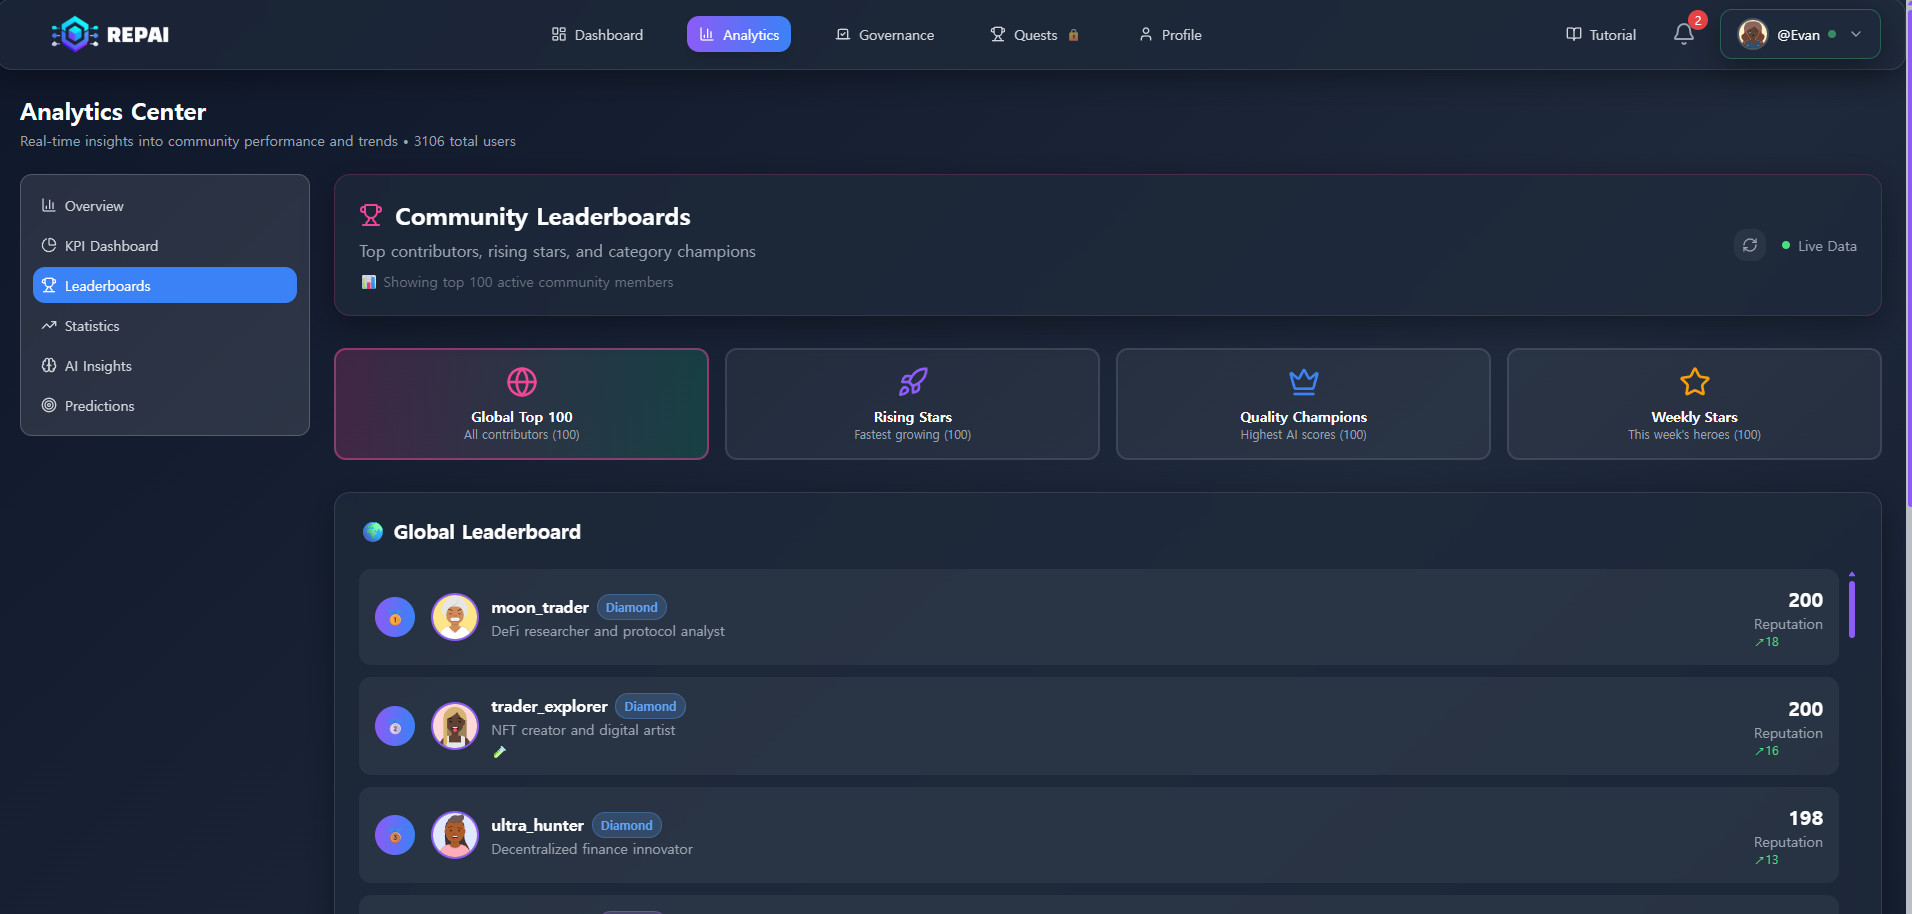Click the Weekly Stars star icon
Screen dimensions: 1912x914
point(1694,382)
